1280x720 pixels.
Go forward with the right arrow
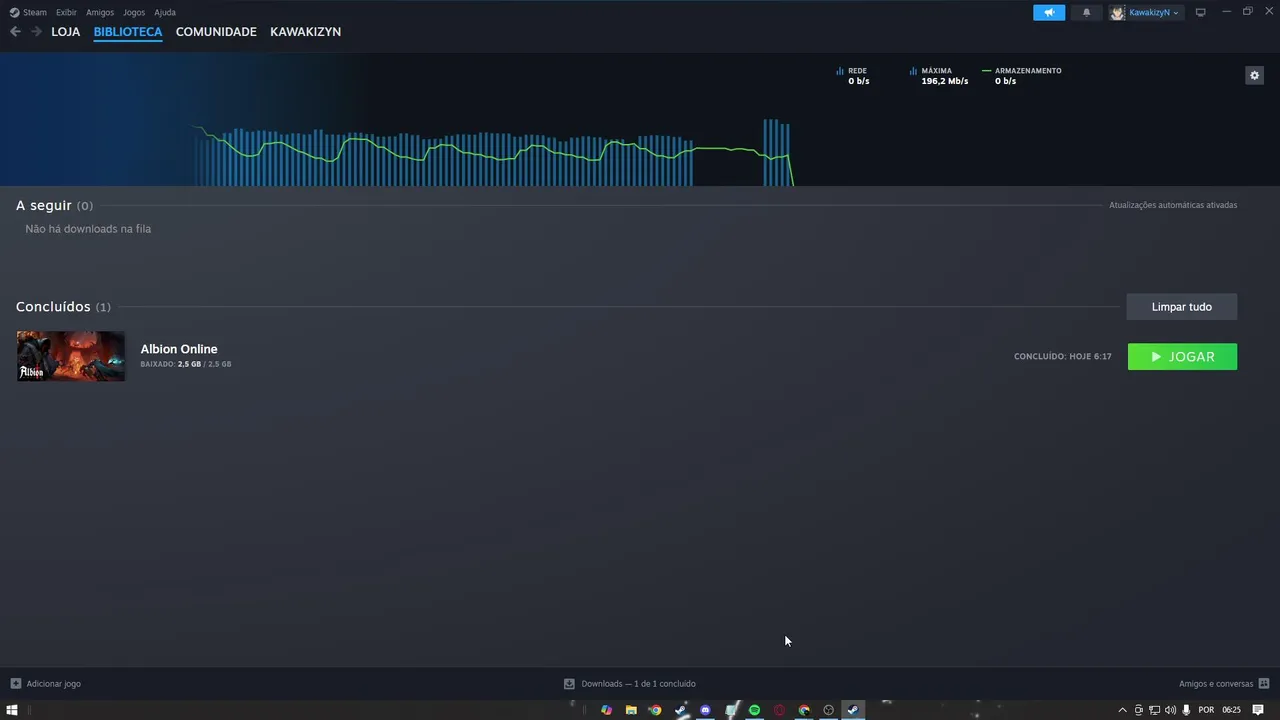(x=36, y=32)
